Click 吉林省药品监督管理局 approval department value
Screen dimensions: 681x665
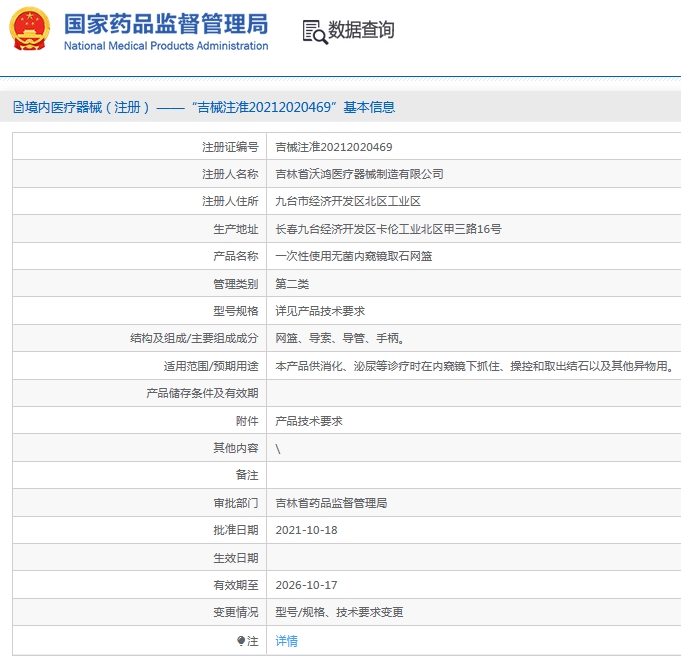(x=331, y=503)
